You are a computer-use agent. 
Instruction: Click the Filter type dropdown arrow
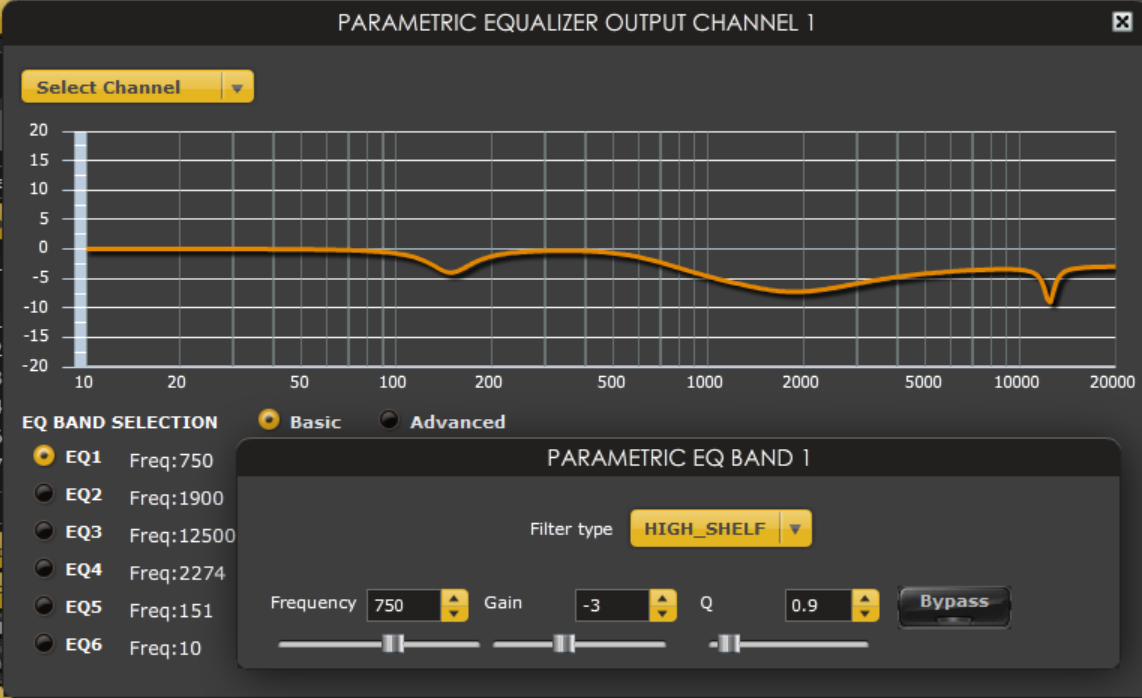tap(795, 529)
